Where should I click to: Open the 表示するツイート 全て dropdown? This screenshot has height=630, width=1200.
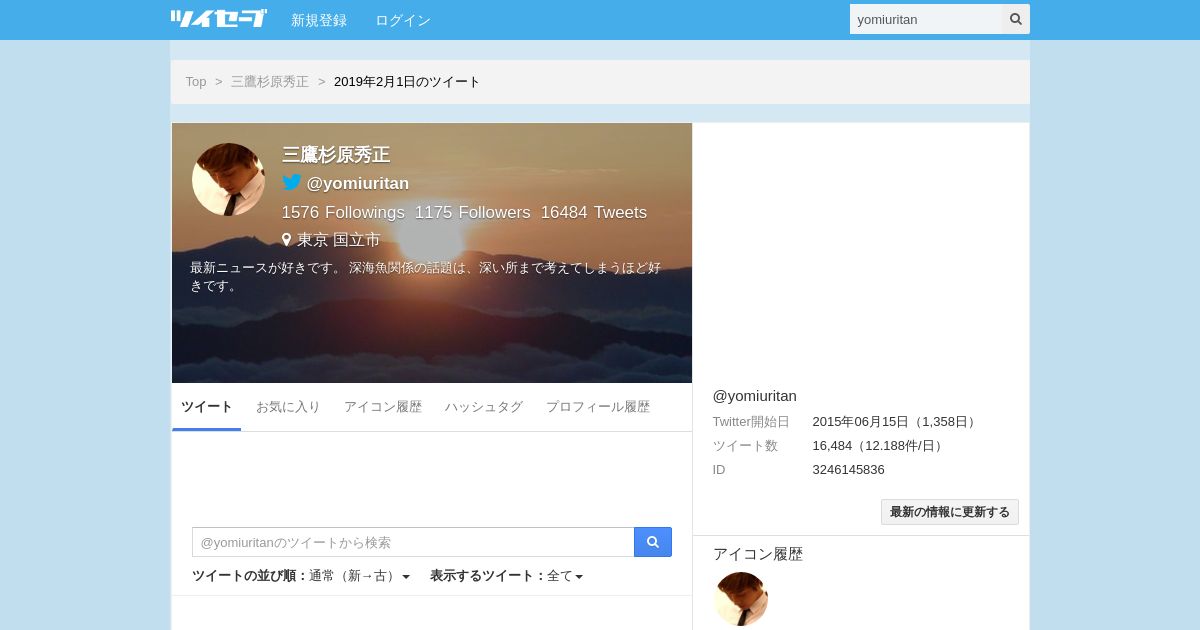[x=565, y=576]
